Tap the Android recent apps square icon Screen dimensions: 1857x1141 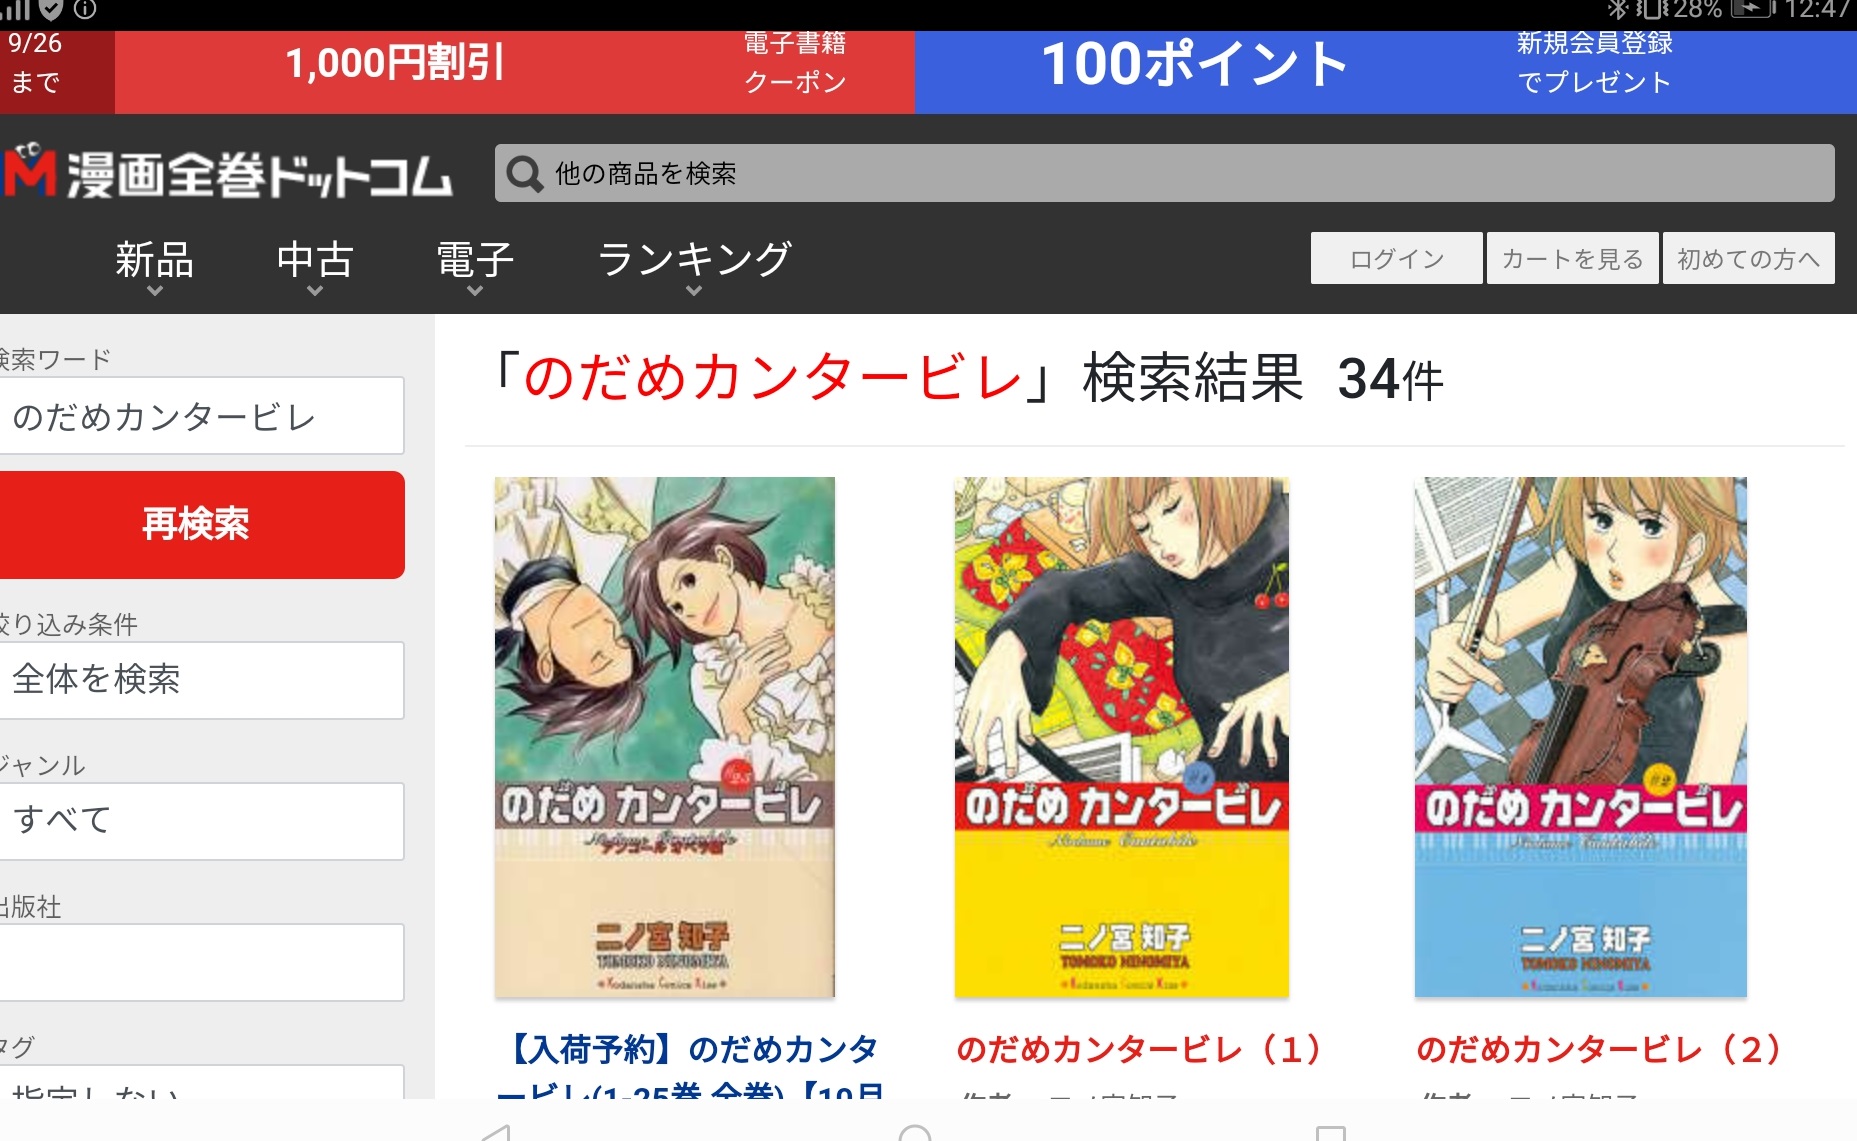coord(1330,1133)
